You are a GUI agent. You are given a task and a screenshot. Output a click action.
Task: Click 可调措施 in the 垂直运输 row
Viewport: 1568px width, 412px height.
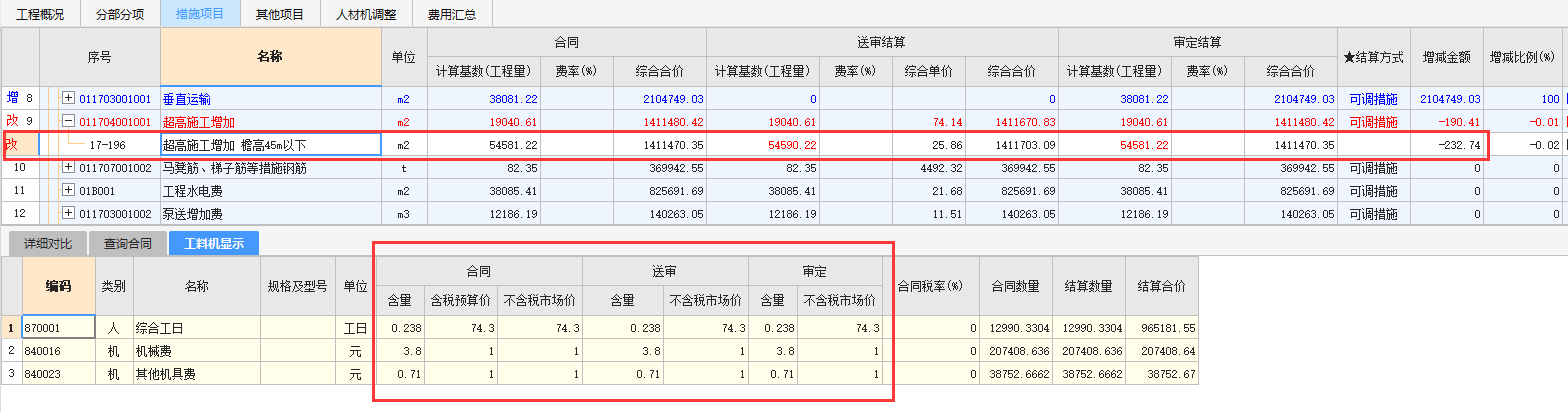[1373, 99]
